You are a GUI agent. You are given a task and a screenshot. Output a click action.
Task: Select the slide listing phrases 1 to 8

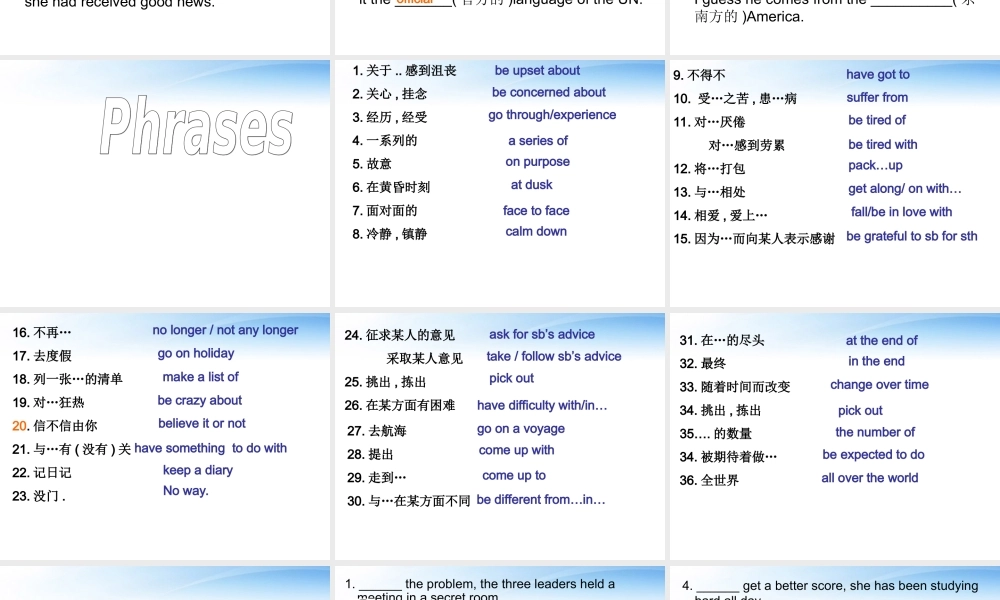(x=500, y=183)
